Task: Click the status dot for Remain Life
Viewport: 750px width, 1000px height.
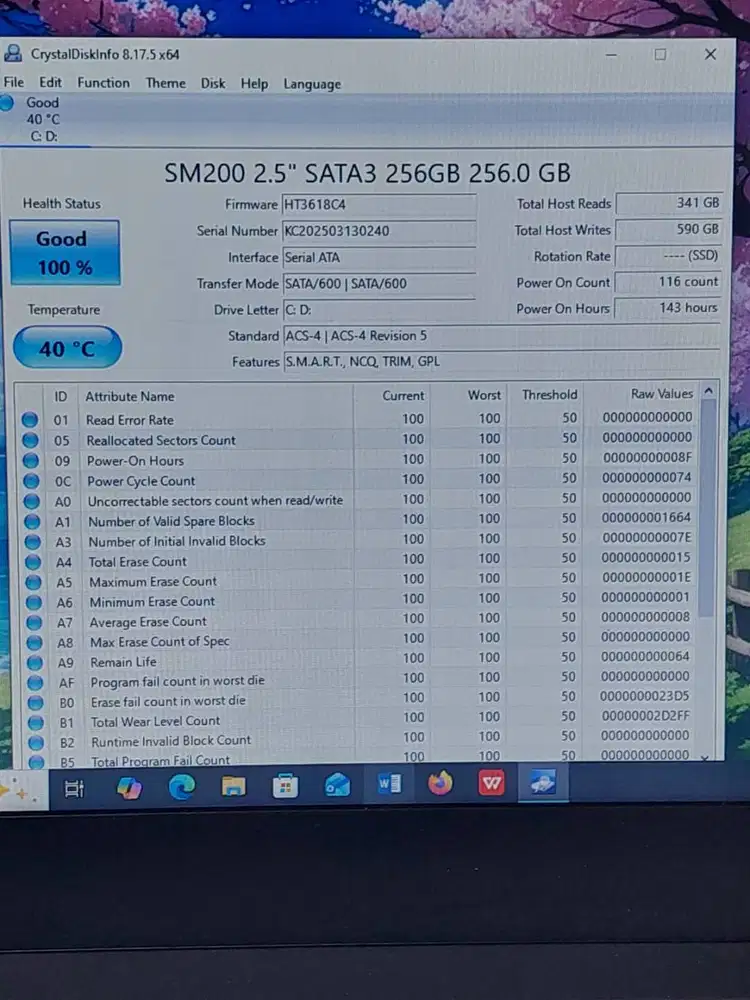Action: pos(34,663)
